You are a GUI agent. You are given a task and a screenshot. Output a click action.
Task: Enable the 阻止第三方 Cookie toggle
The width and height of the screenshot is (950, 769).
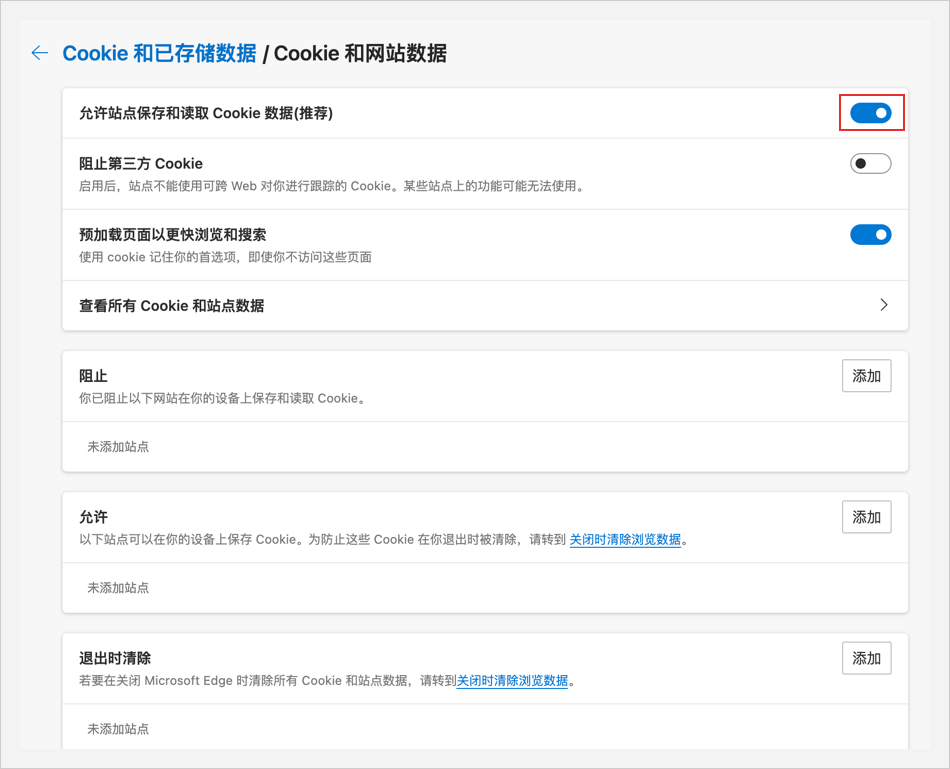coord(870,164)
